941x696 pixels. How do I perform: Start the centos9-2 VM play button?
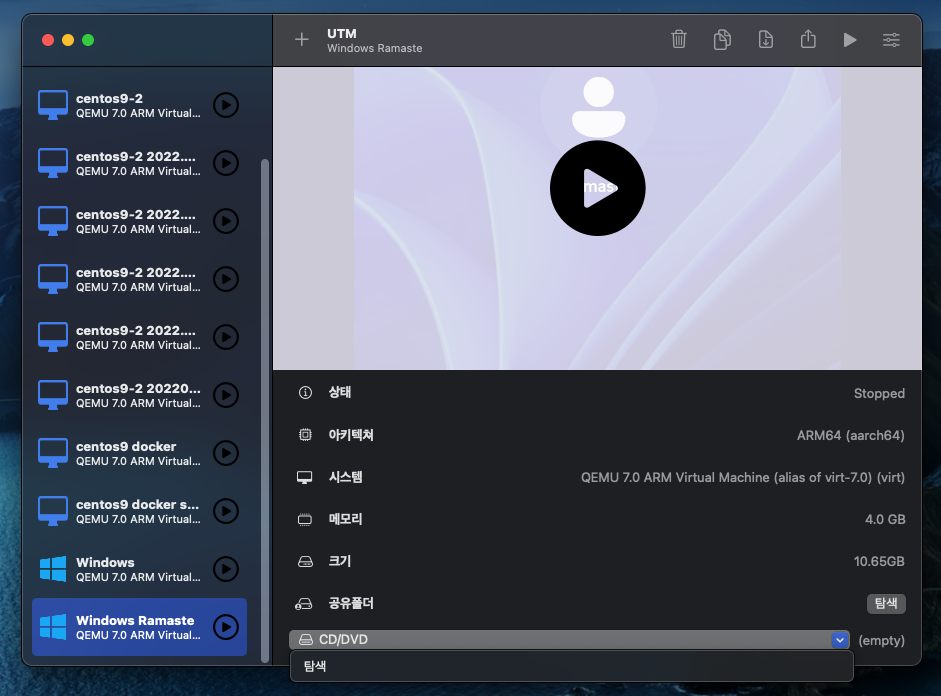(226, 105)
